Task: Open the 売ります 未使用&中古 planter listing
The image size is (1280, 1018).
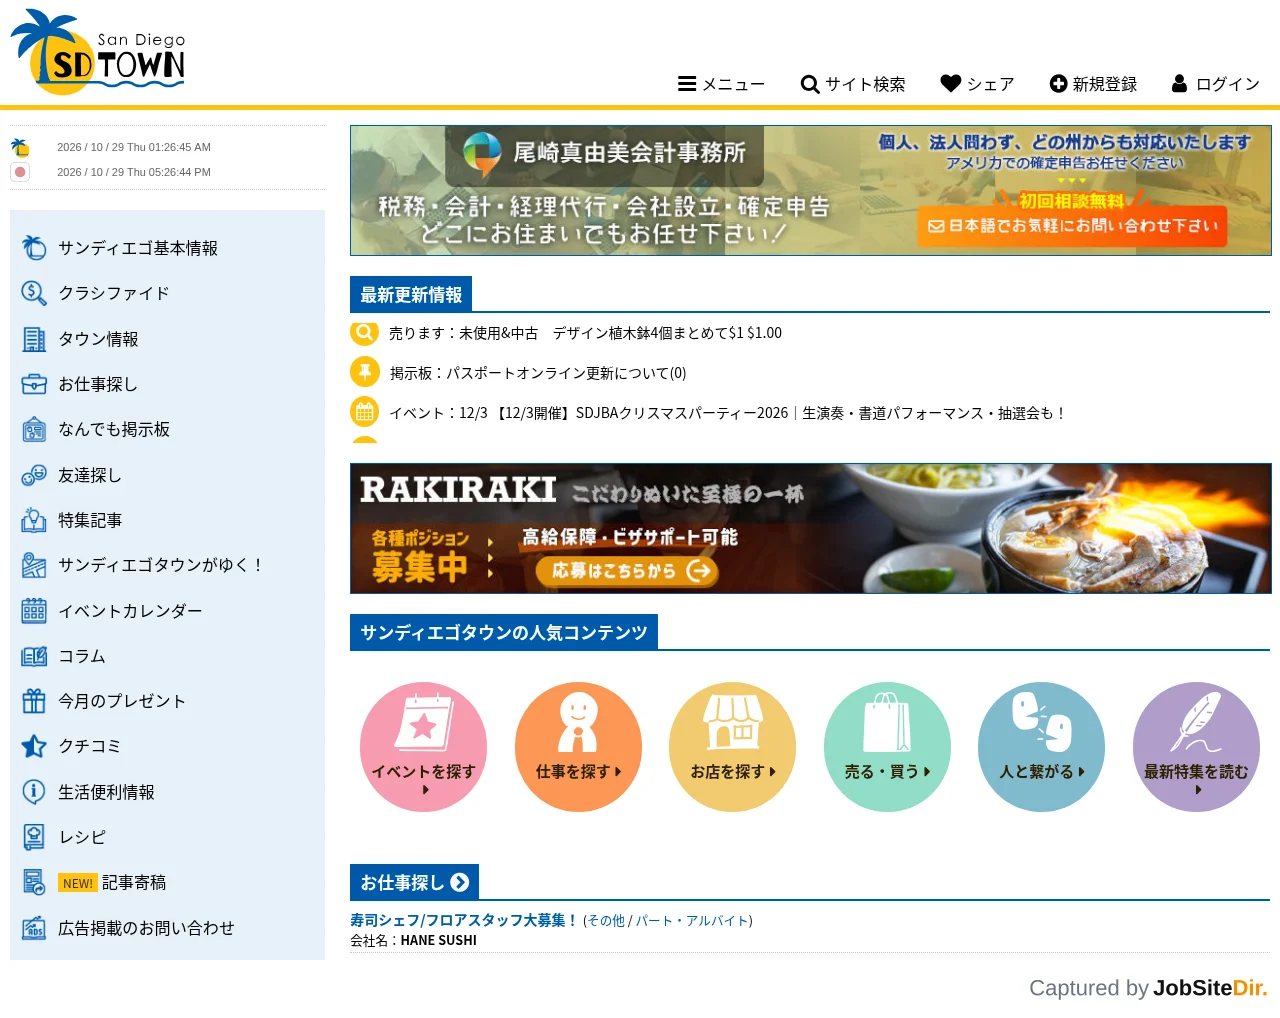Action: [x=585, y=333]
